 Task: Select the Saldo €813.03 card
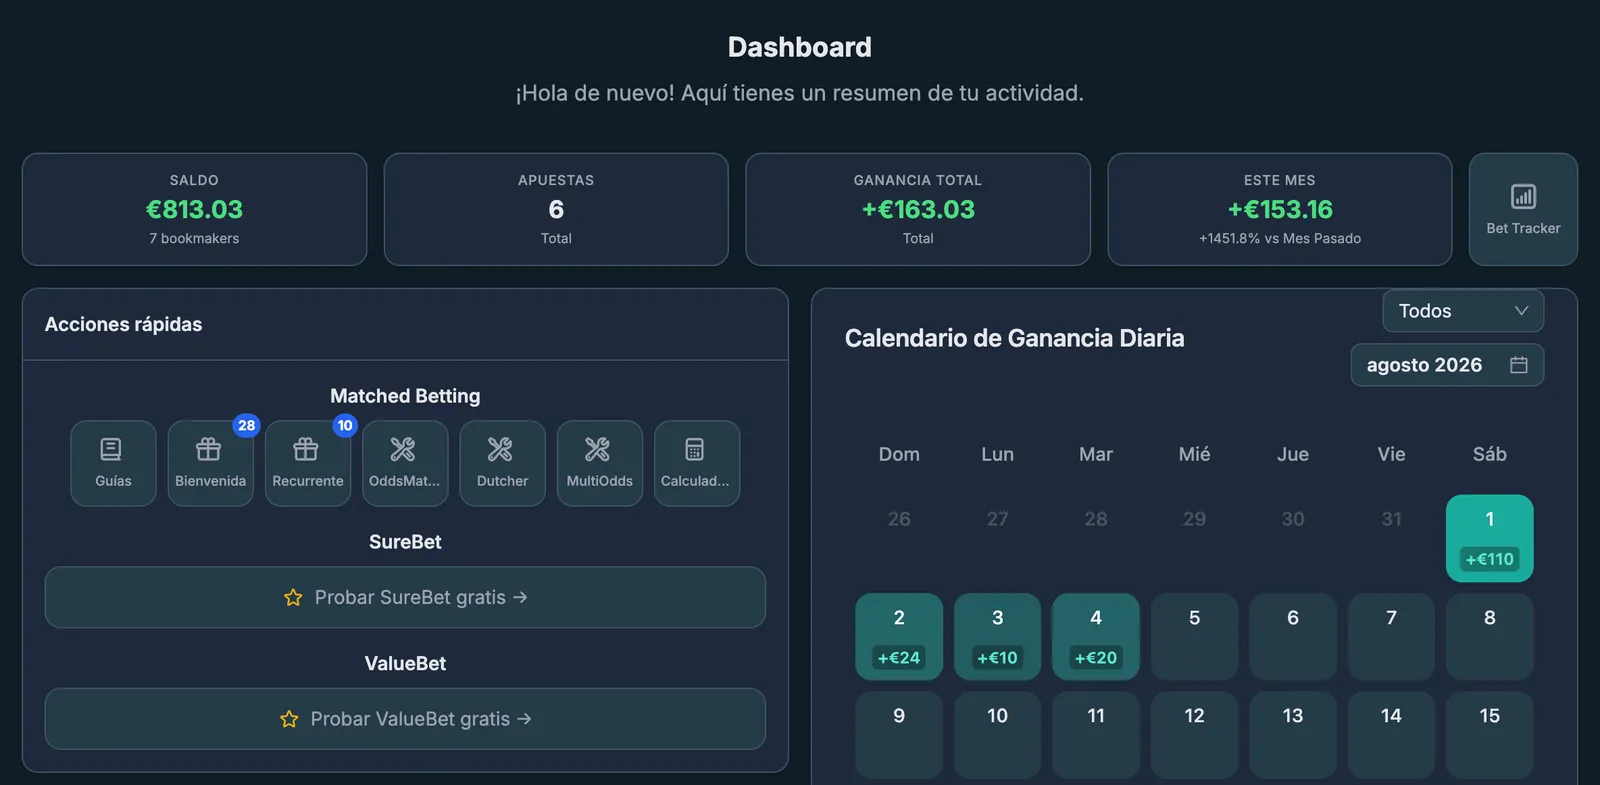click(x=194, y=209)
